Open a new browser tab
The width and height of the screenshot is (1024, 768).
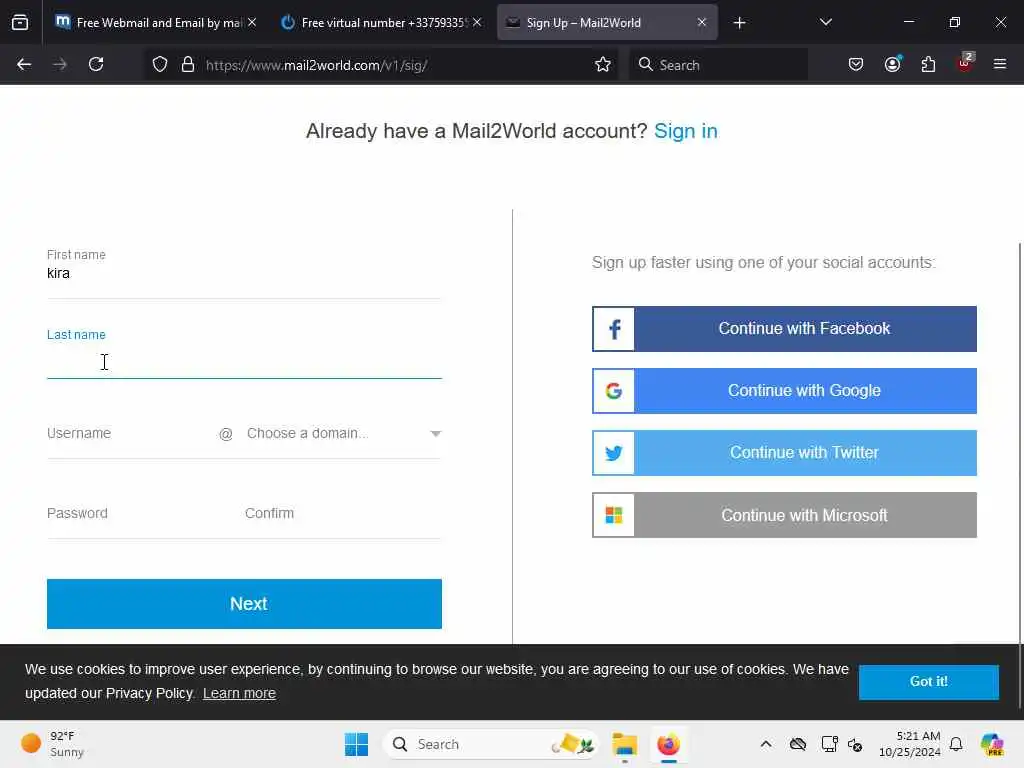coord(739,23)
